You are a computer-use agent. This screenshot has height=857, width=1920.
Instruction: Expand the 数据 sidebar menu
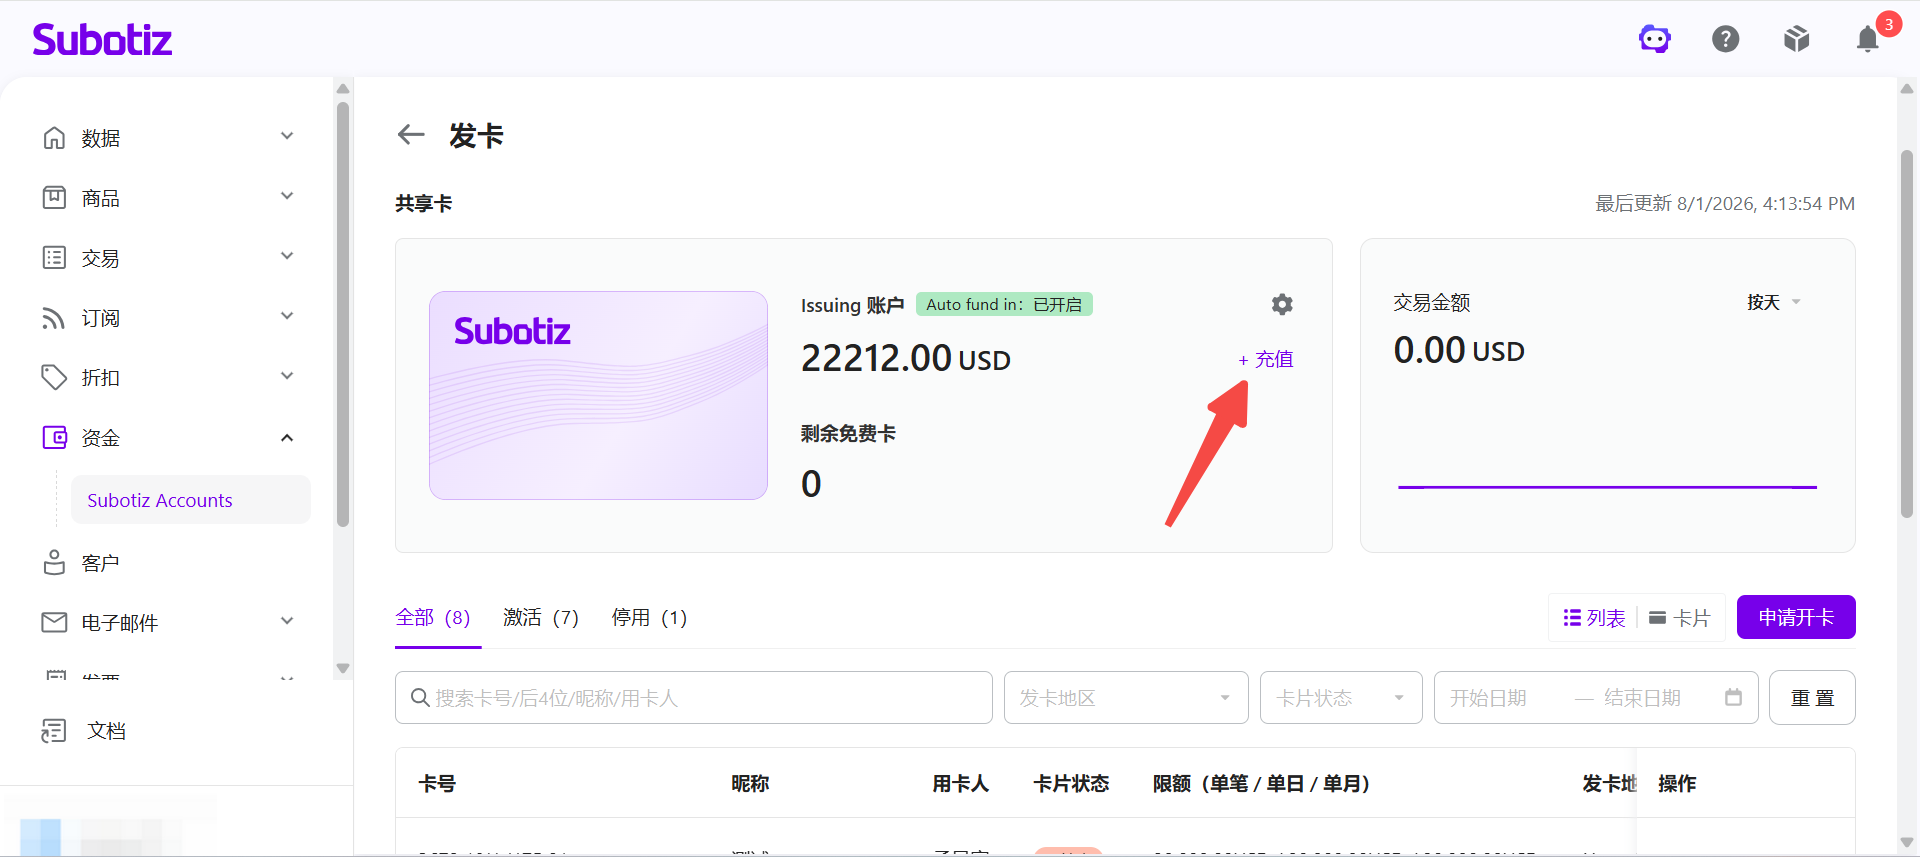pyautogui.click(x=287, y=136)
